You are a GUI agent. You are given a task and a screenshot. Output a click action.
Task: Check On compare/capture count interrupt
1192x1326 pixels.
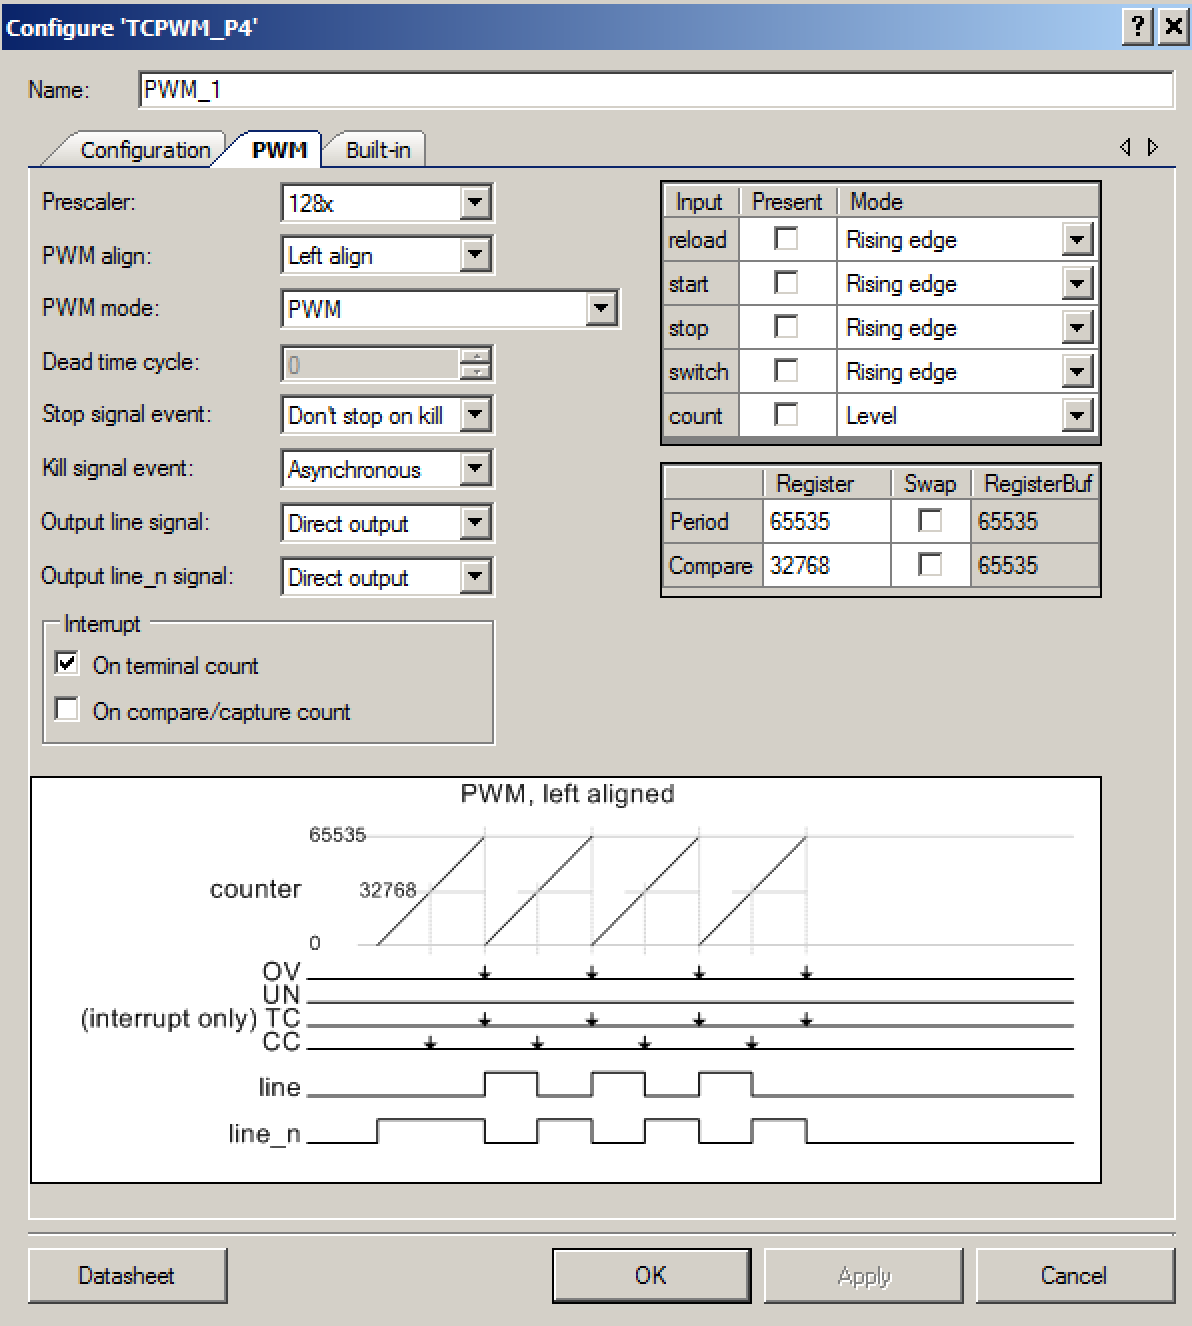[67, 709]
